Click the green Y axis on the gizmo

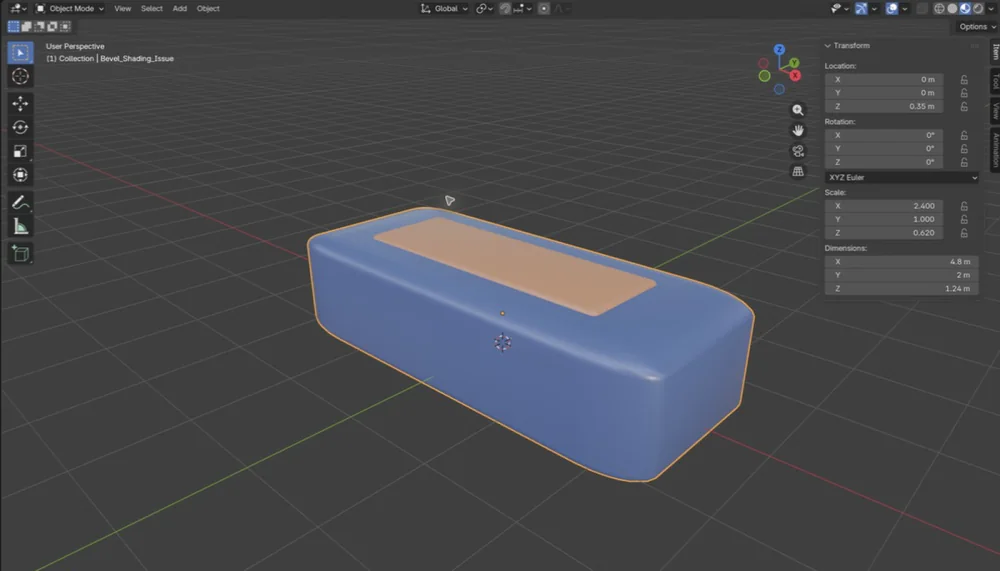pyautogui.click(x=794, y=63)
